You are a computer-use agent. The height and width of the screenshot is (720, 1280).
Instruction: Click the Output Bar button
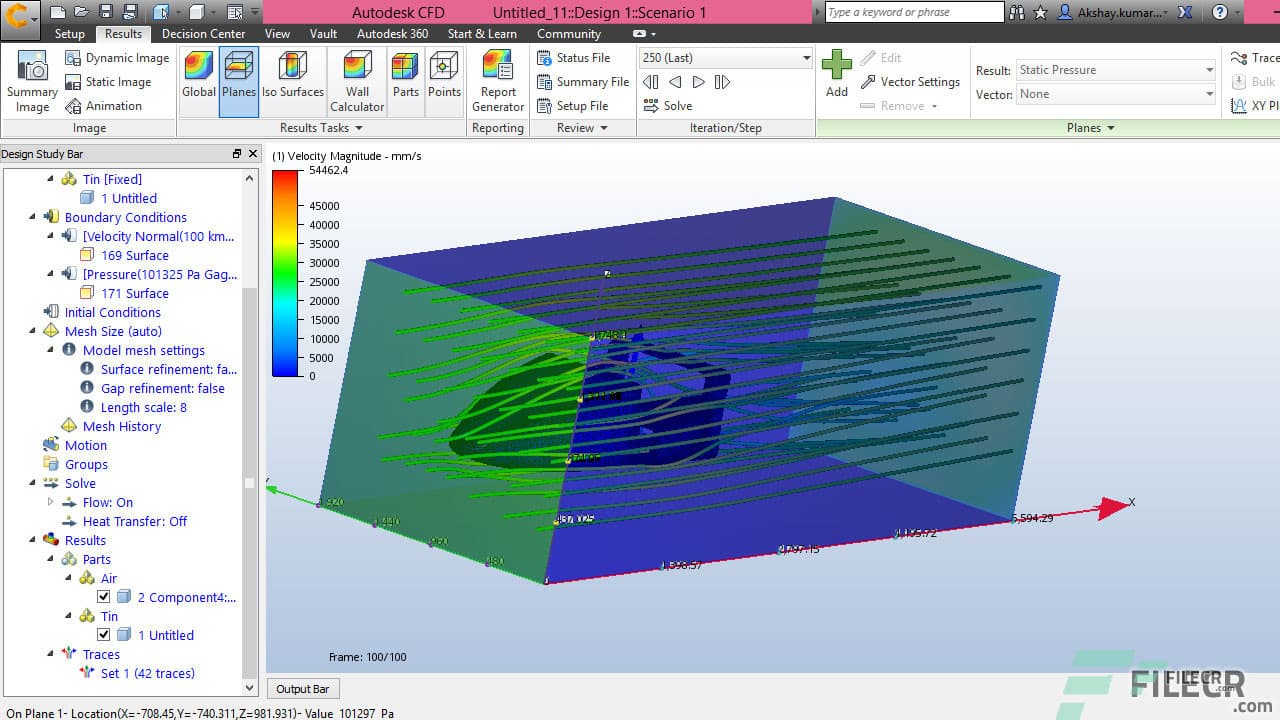pos(302,688)
